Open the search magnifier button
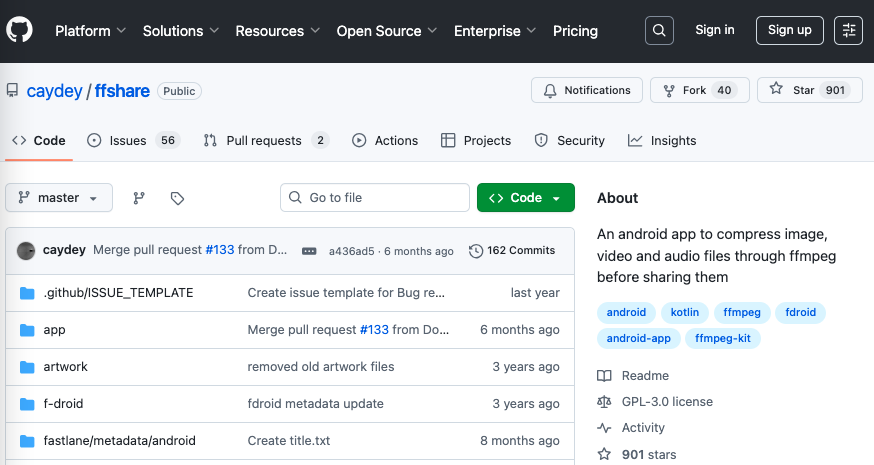The height and width of the screenshot is (465, 874). point(659,30)
